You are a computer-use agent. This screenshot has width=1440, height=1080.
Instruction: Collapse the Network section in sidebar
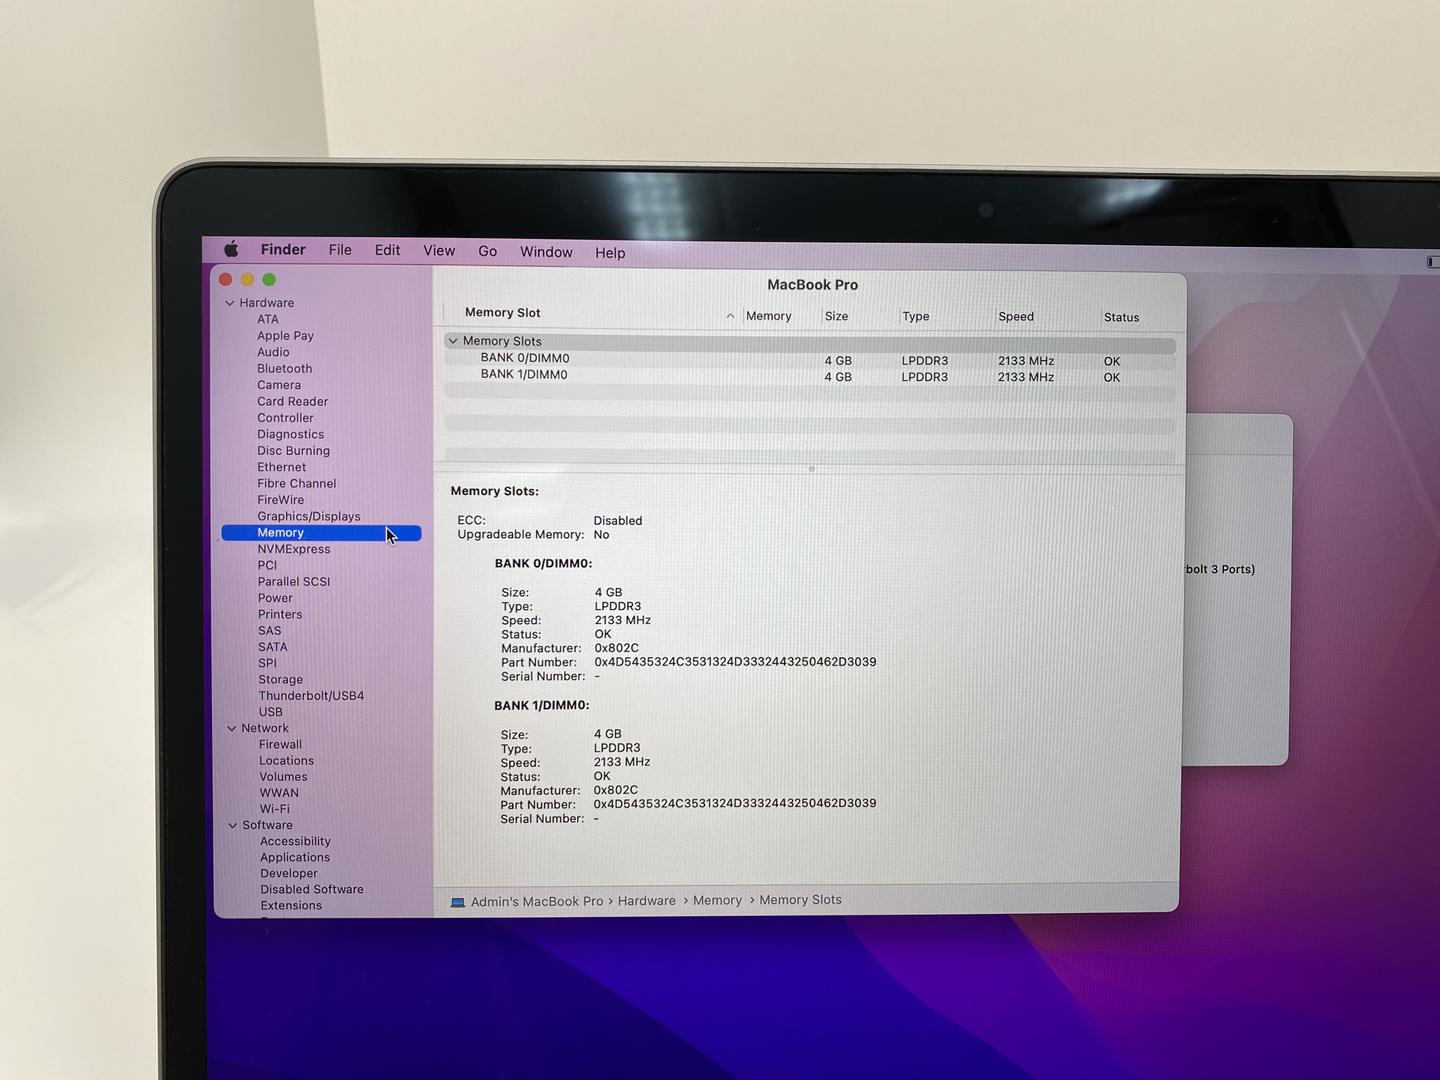click(232, 728)
